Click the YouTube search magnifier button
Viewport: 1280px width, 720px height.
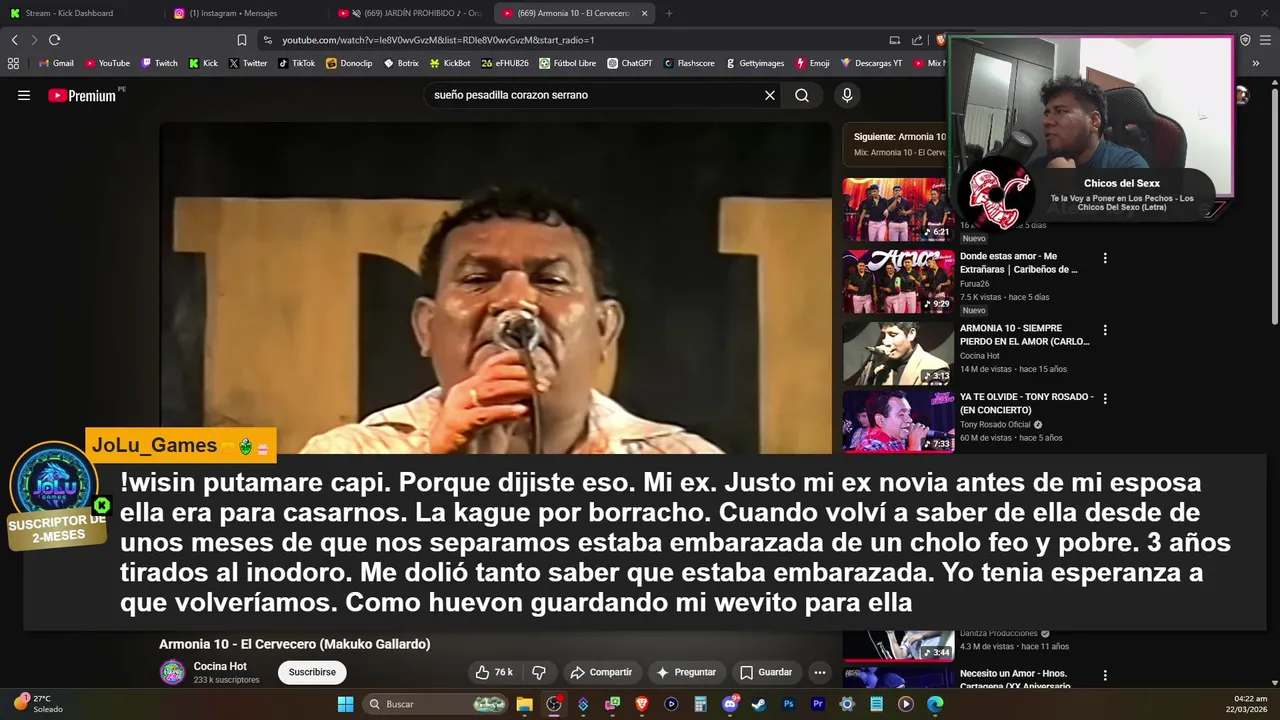(x=802, y=95)
